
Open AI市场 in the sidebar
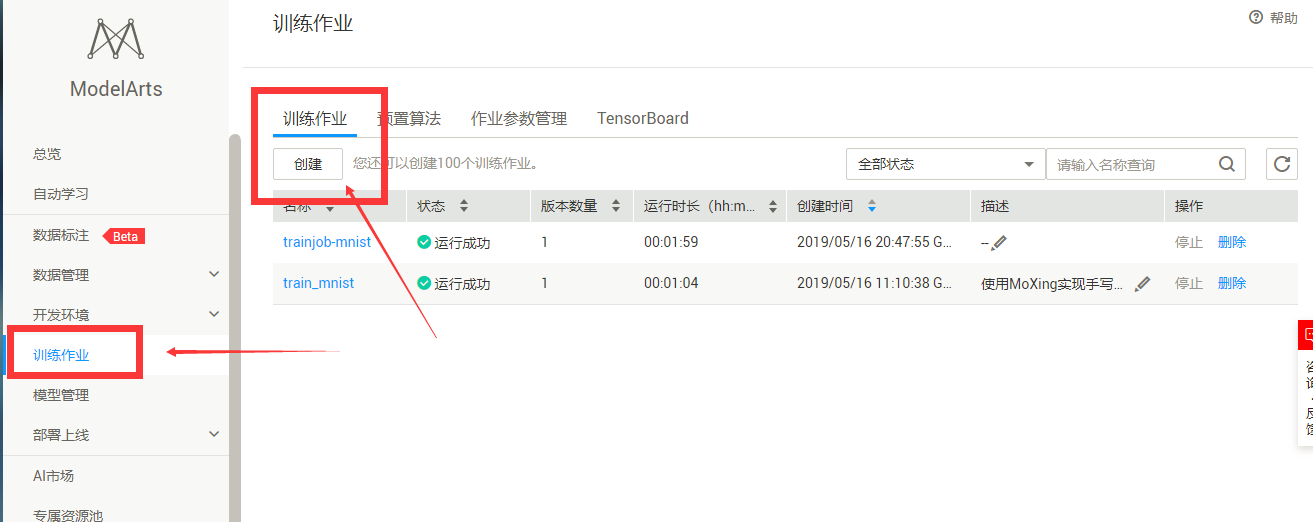(x=54, y=476)
